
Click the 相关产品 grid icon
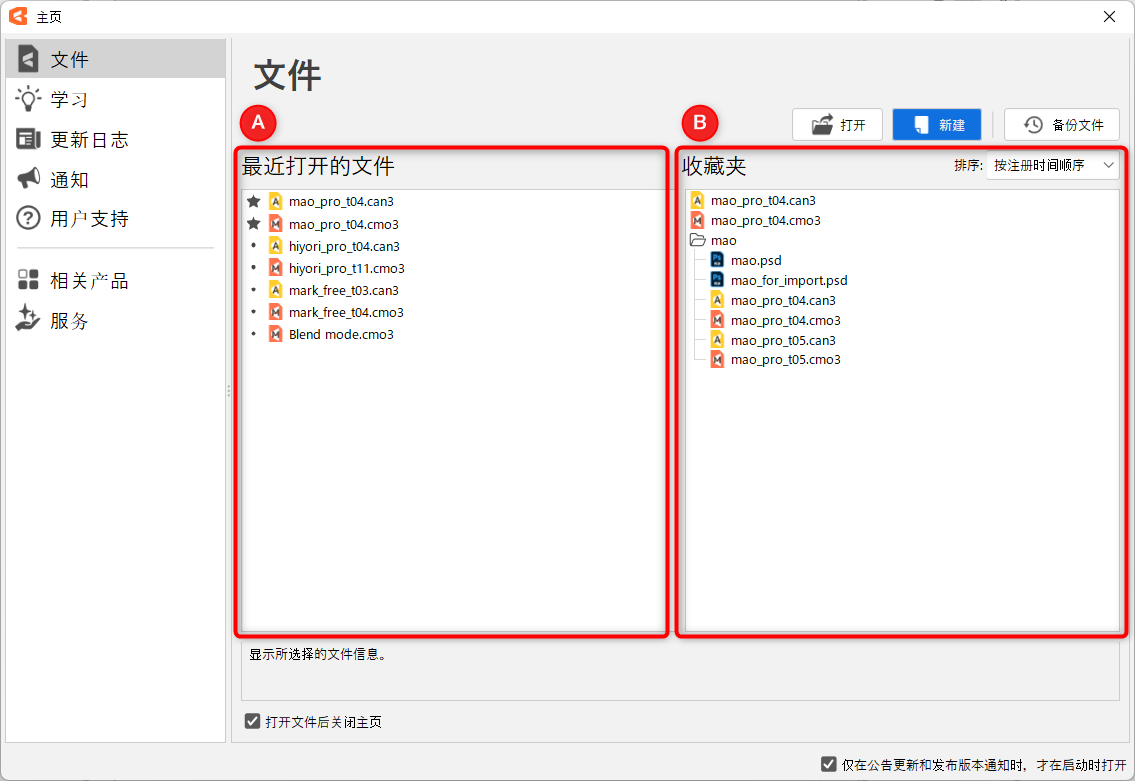[28, 280]
